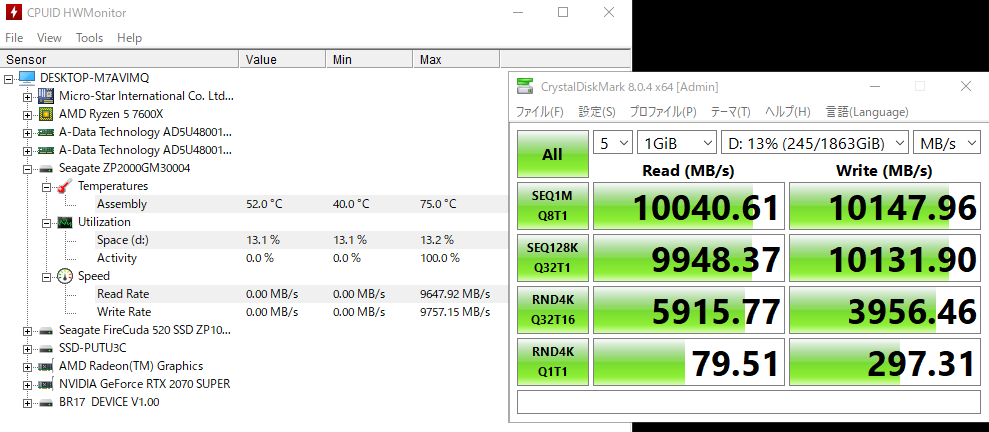Start the SEQ128K Q32T1 test
Screen dimensions: 989x432
pyautogui.click(x=553, y=258)
